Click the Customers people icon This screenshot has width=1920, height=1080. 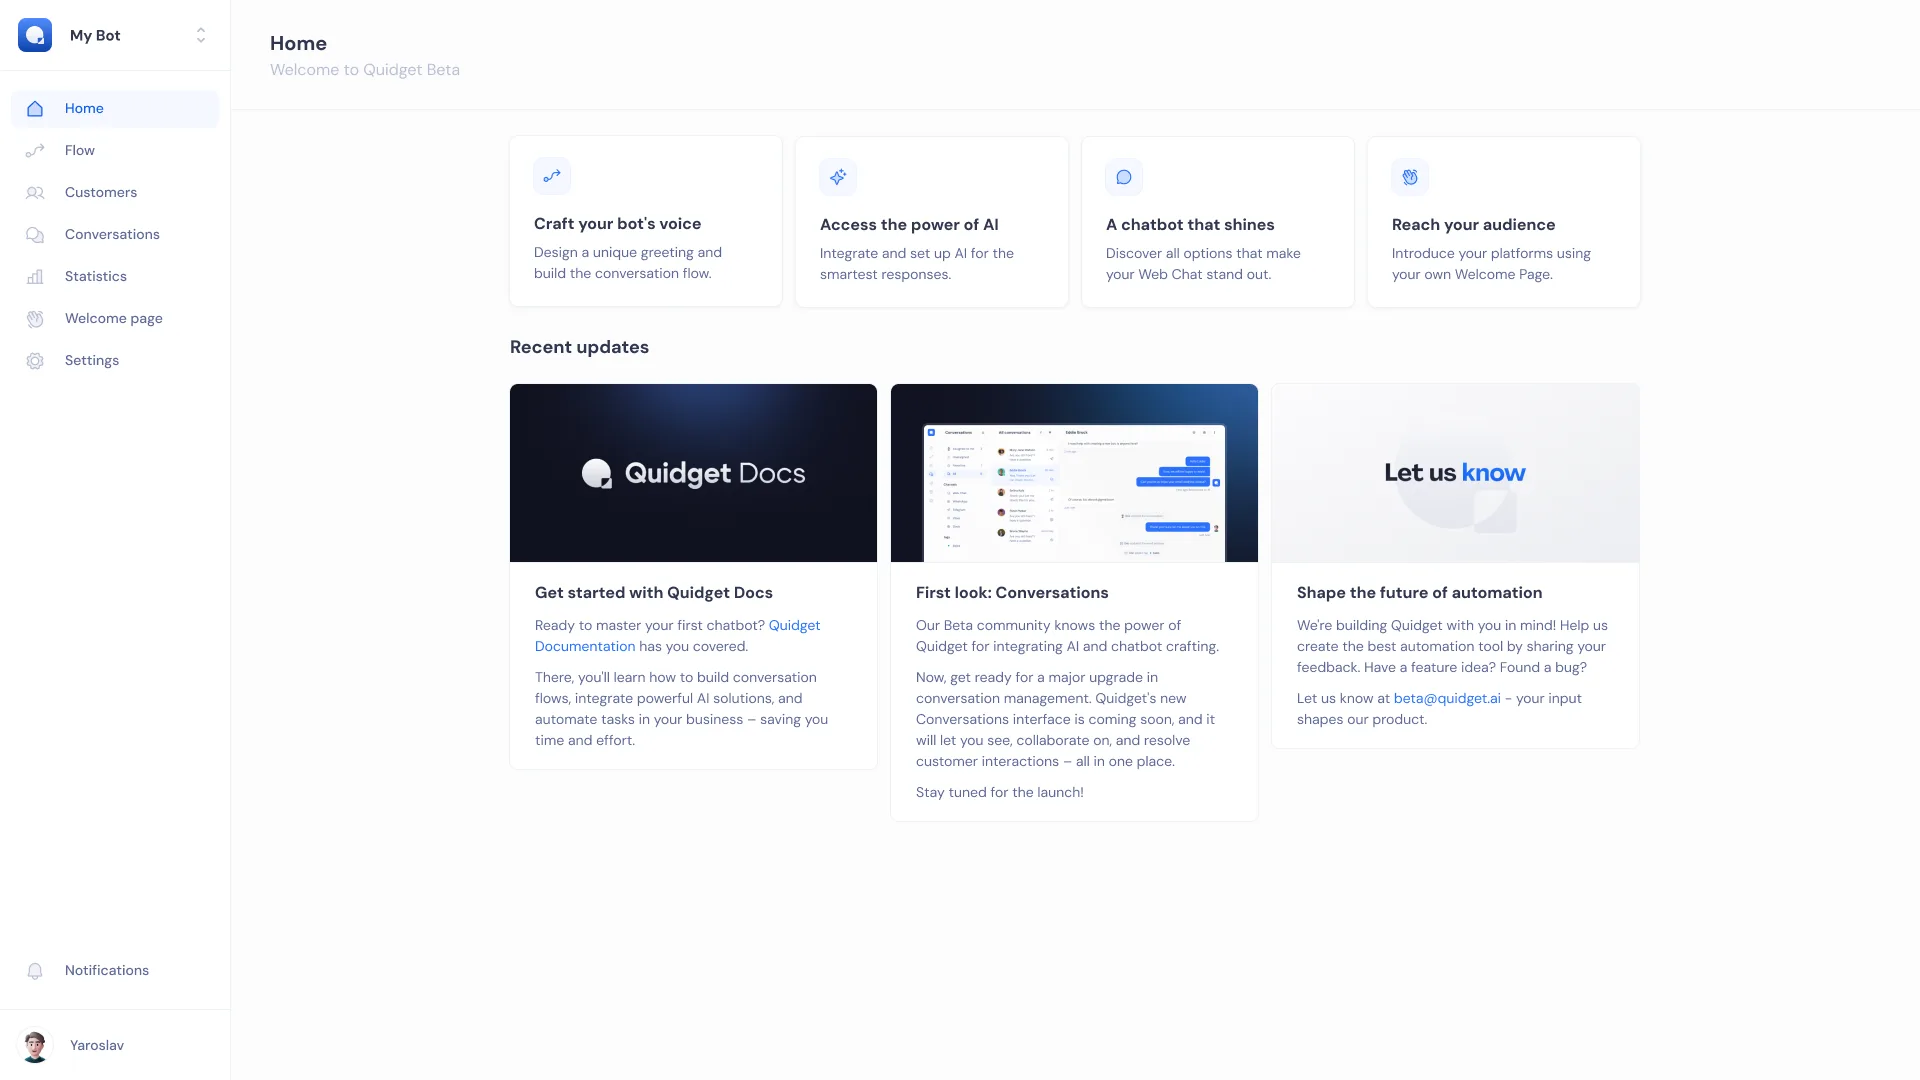point(35,193)
